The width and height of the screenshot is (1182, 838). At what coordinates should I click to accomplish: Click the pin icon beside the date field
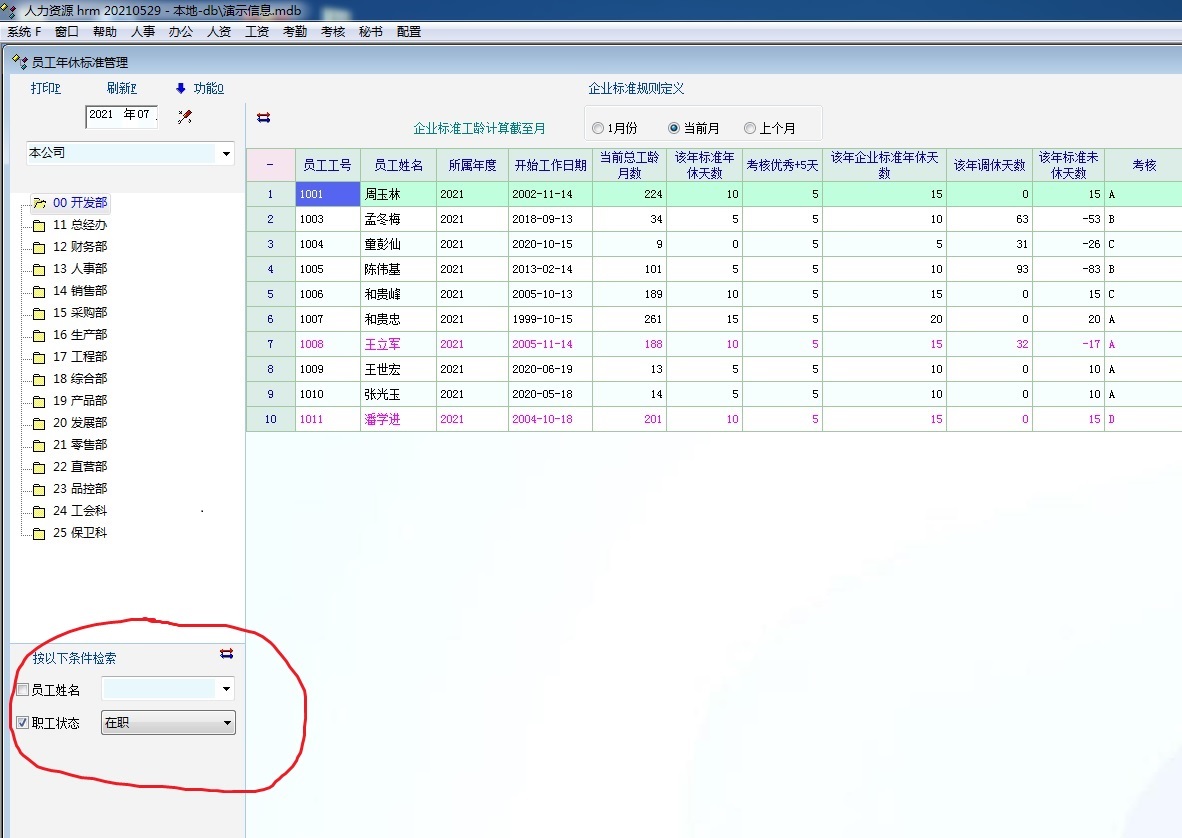click(x=184, y=116)
